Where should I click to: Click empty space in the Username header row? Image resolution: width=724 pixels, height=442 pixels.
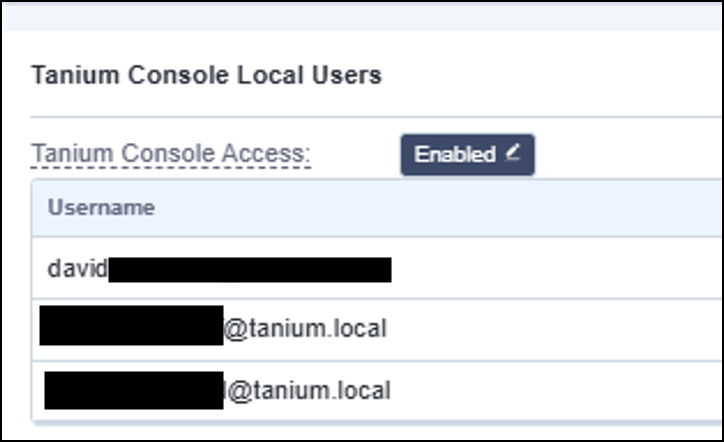pos(450,208)
